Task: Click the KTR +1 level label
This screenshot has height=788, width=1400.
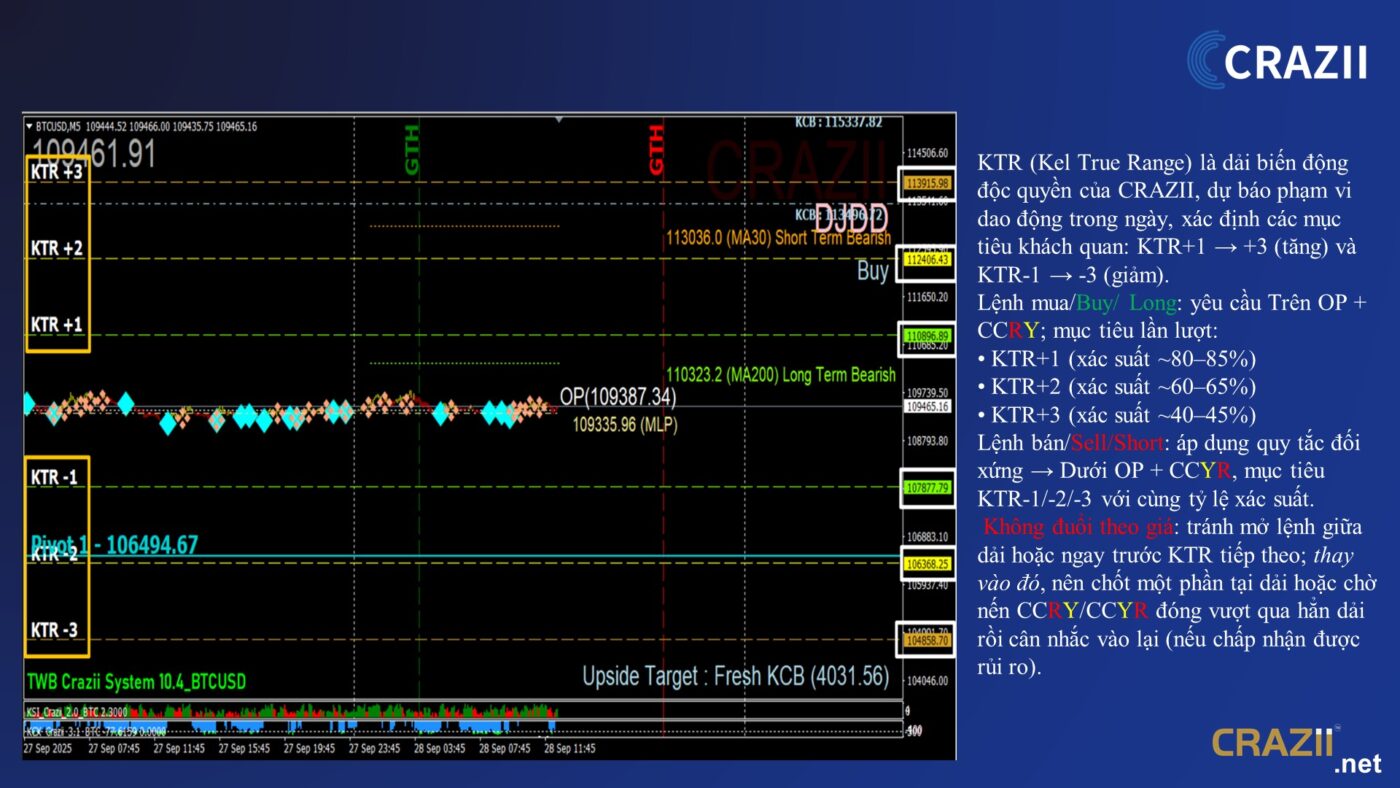Action: pyautogui.click(x=56, y=325)
